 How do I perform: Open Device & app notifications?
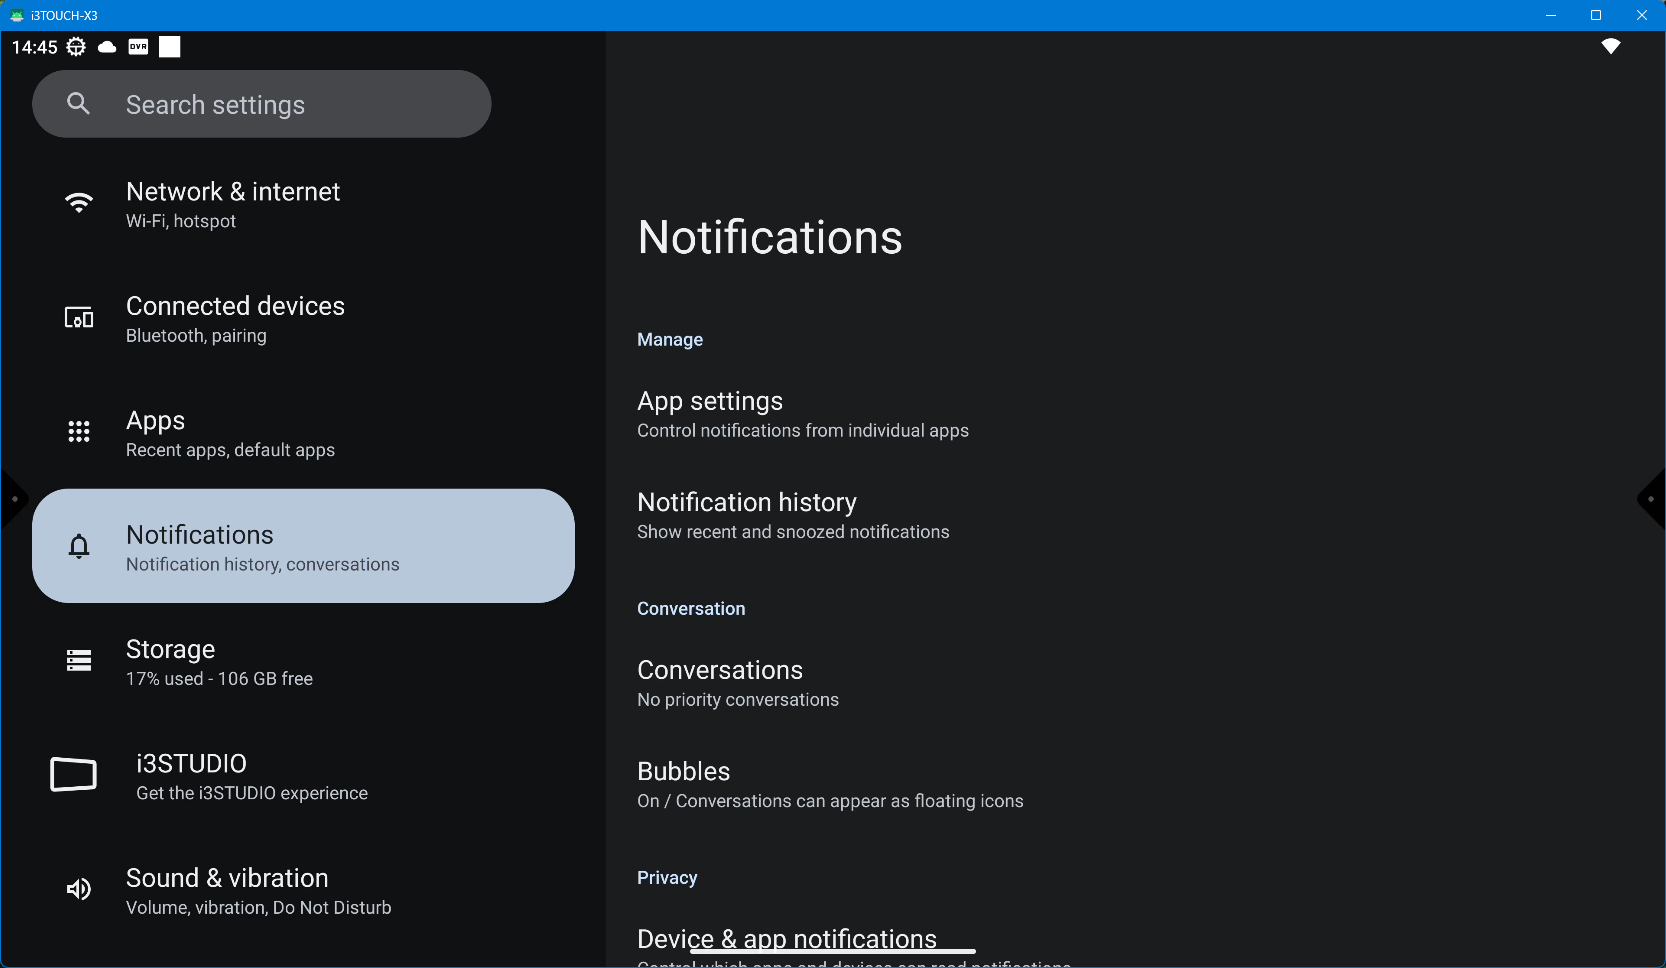786,939
